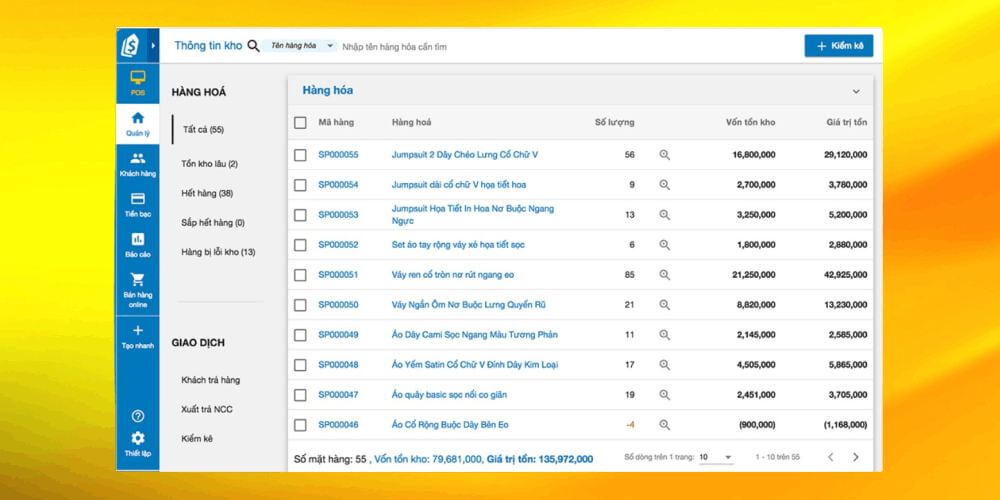Select Hàng bị lỗi kho (13) filter
The width and height of the screenshot is (1000, 500).
click(x=218, y=252)
